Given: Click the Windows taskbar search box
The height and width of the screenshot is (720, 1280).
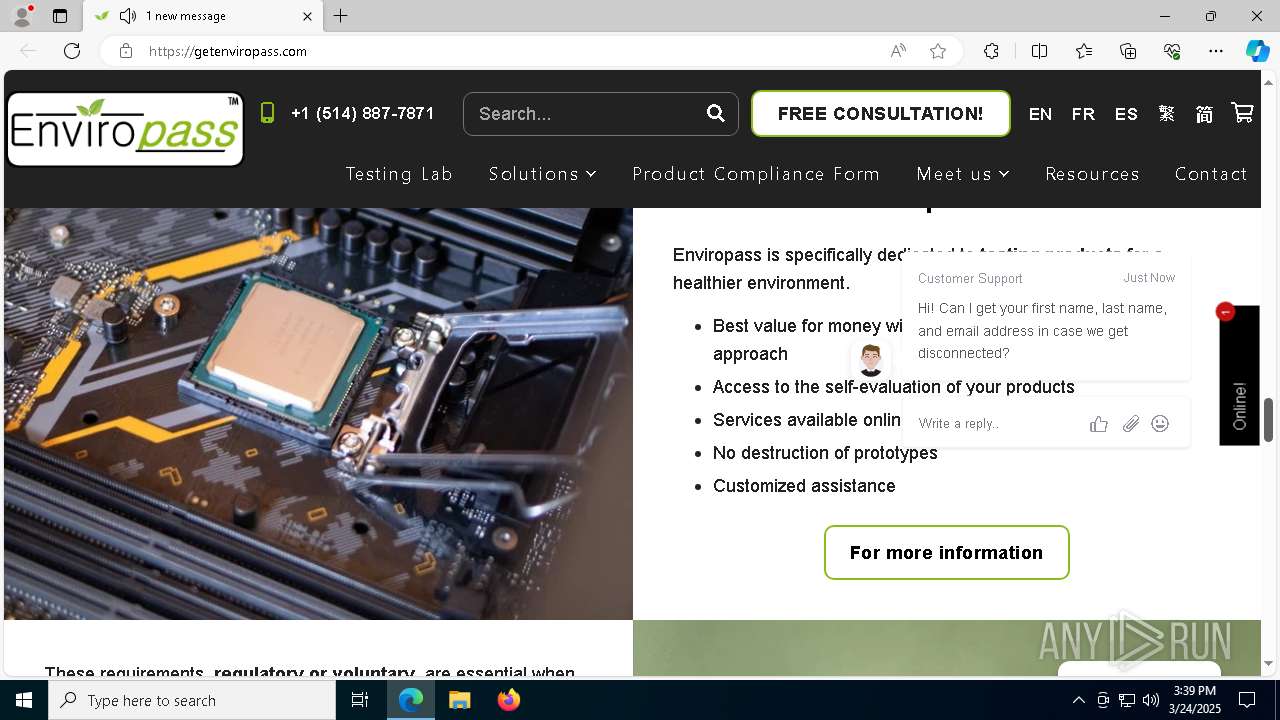Looking at the screenshot, I should pyautogui.click(x=192, y=700).
